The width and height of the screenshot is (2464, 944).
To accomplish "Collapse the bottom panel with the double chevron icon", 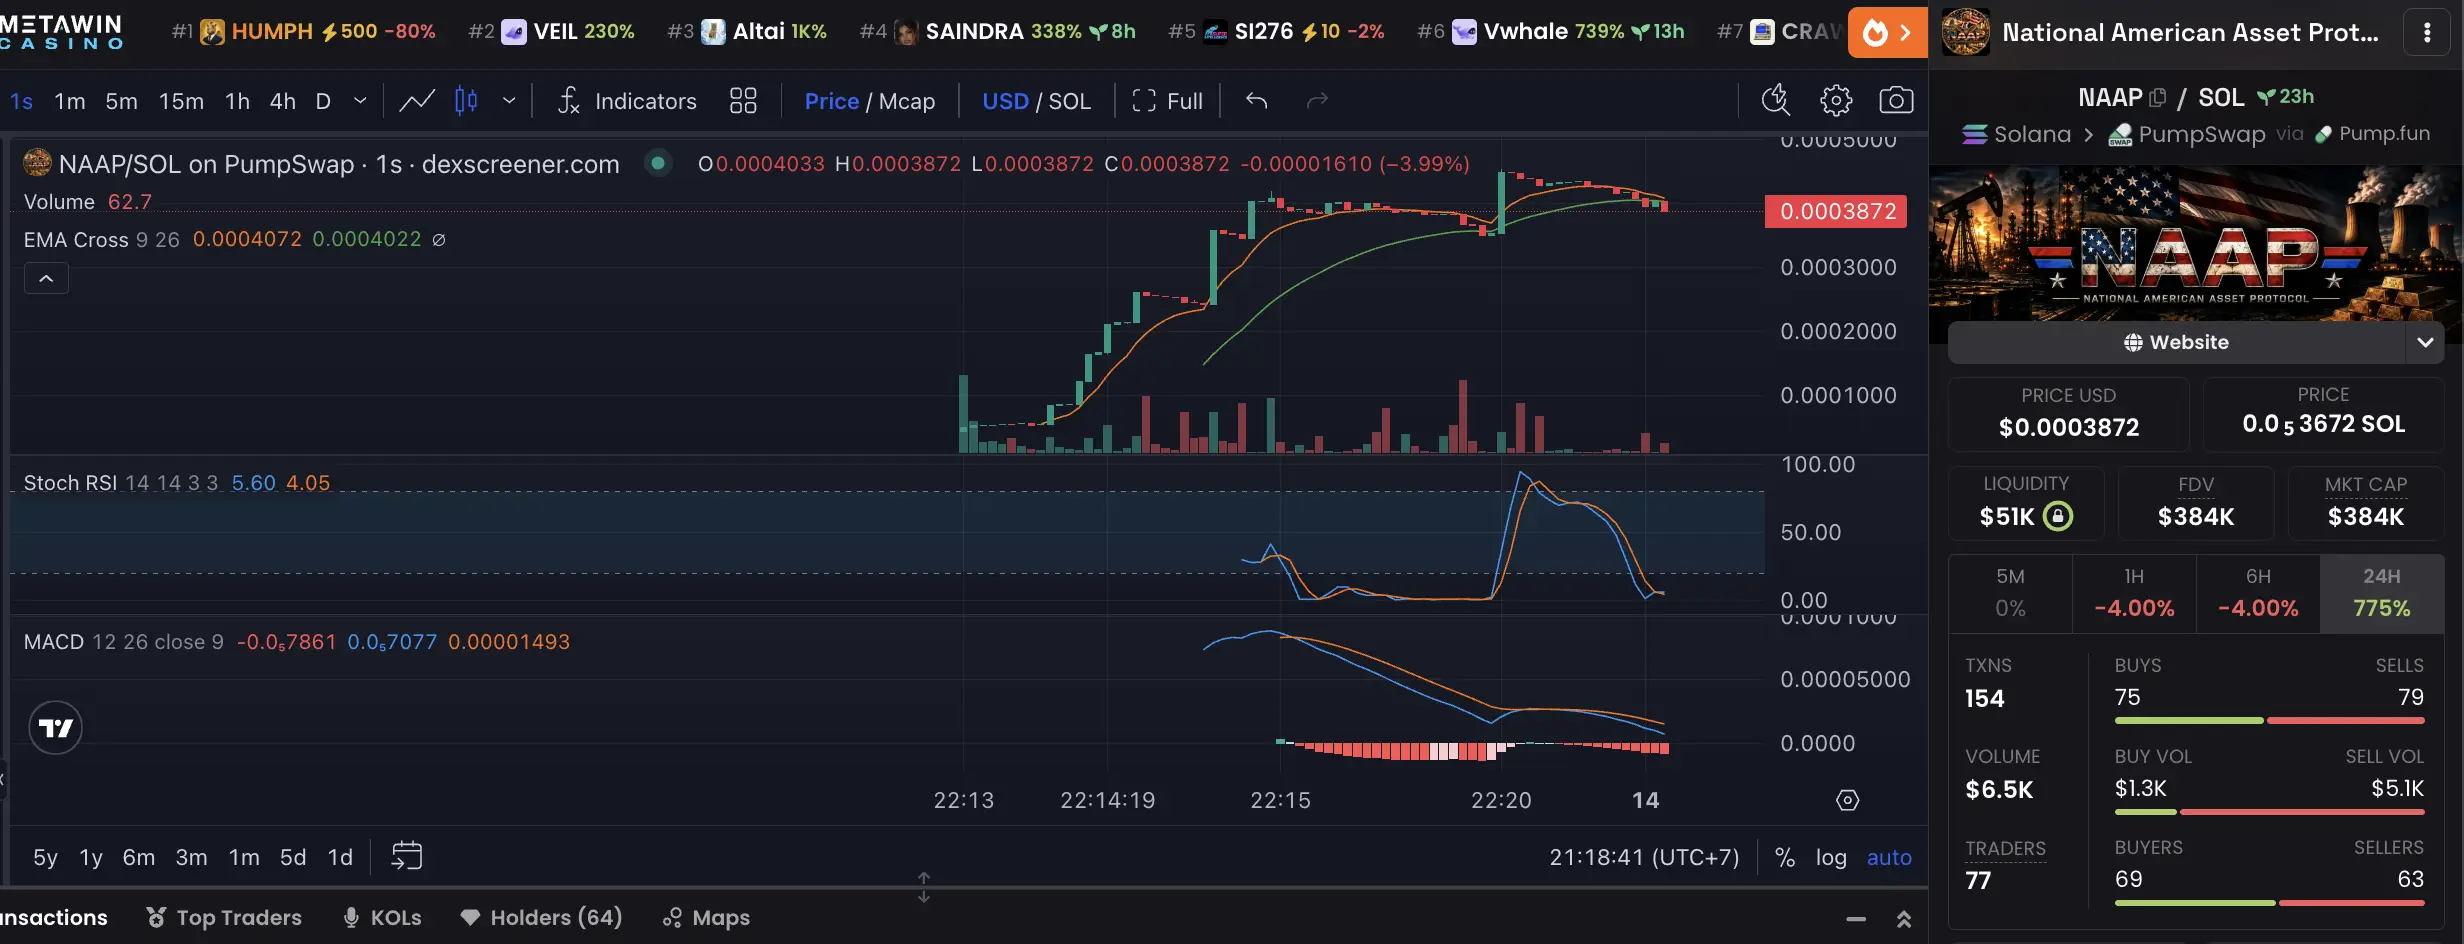I will click(x=1904, y=918).
